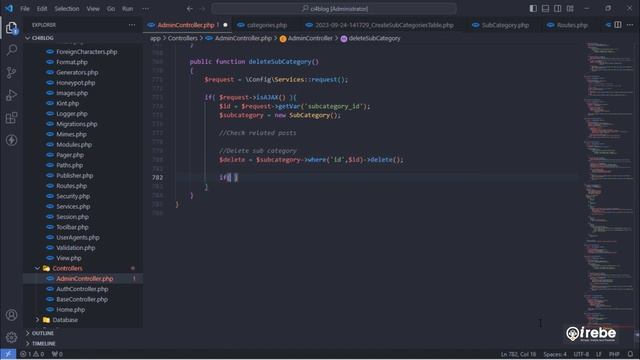Go forward with the navigation arrow
Image resolution: width=640 pixels, height=360 pixels.
coord(202,9)
